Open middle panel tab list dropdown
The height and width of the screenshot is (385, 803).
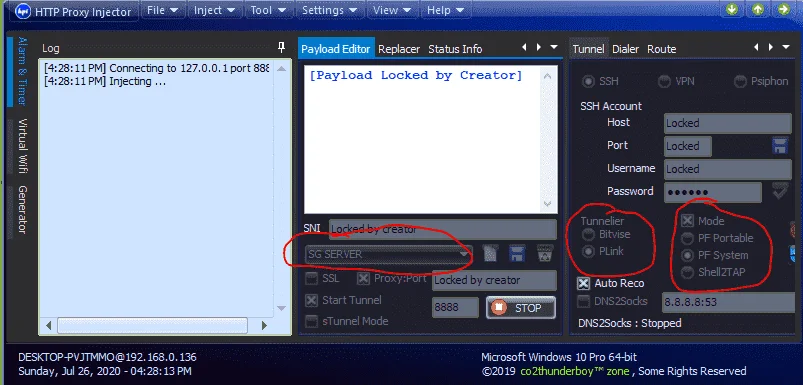pyautogui.click(x=554, y=47)
